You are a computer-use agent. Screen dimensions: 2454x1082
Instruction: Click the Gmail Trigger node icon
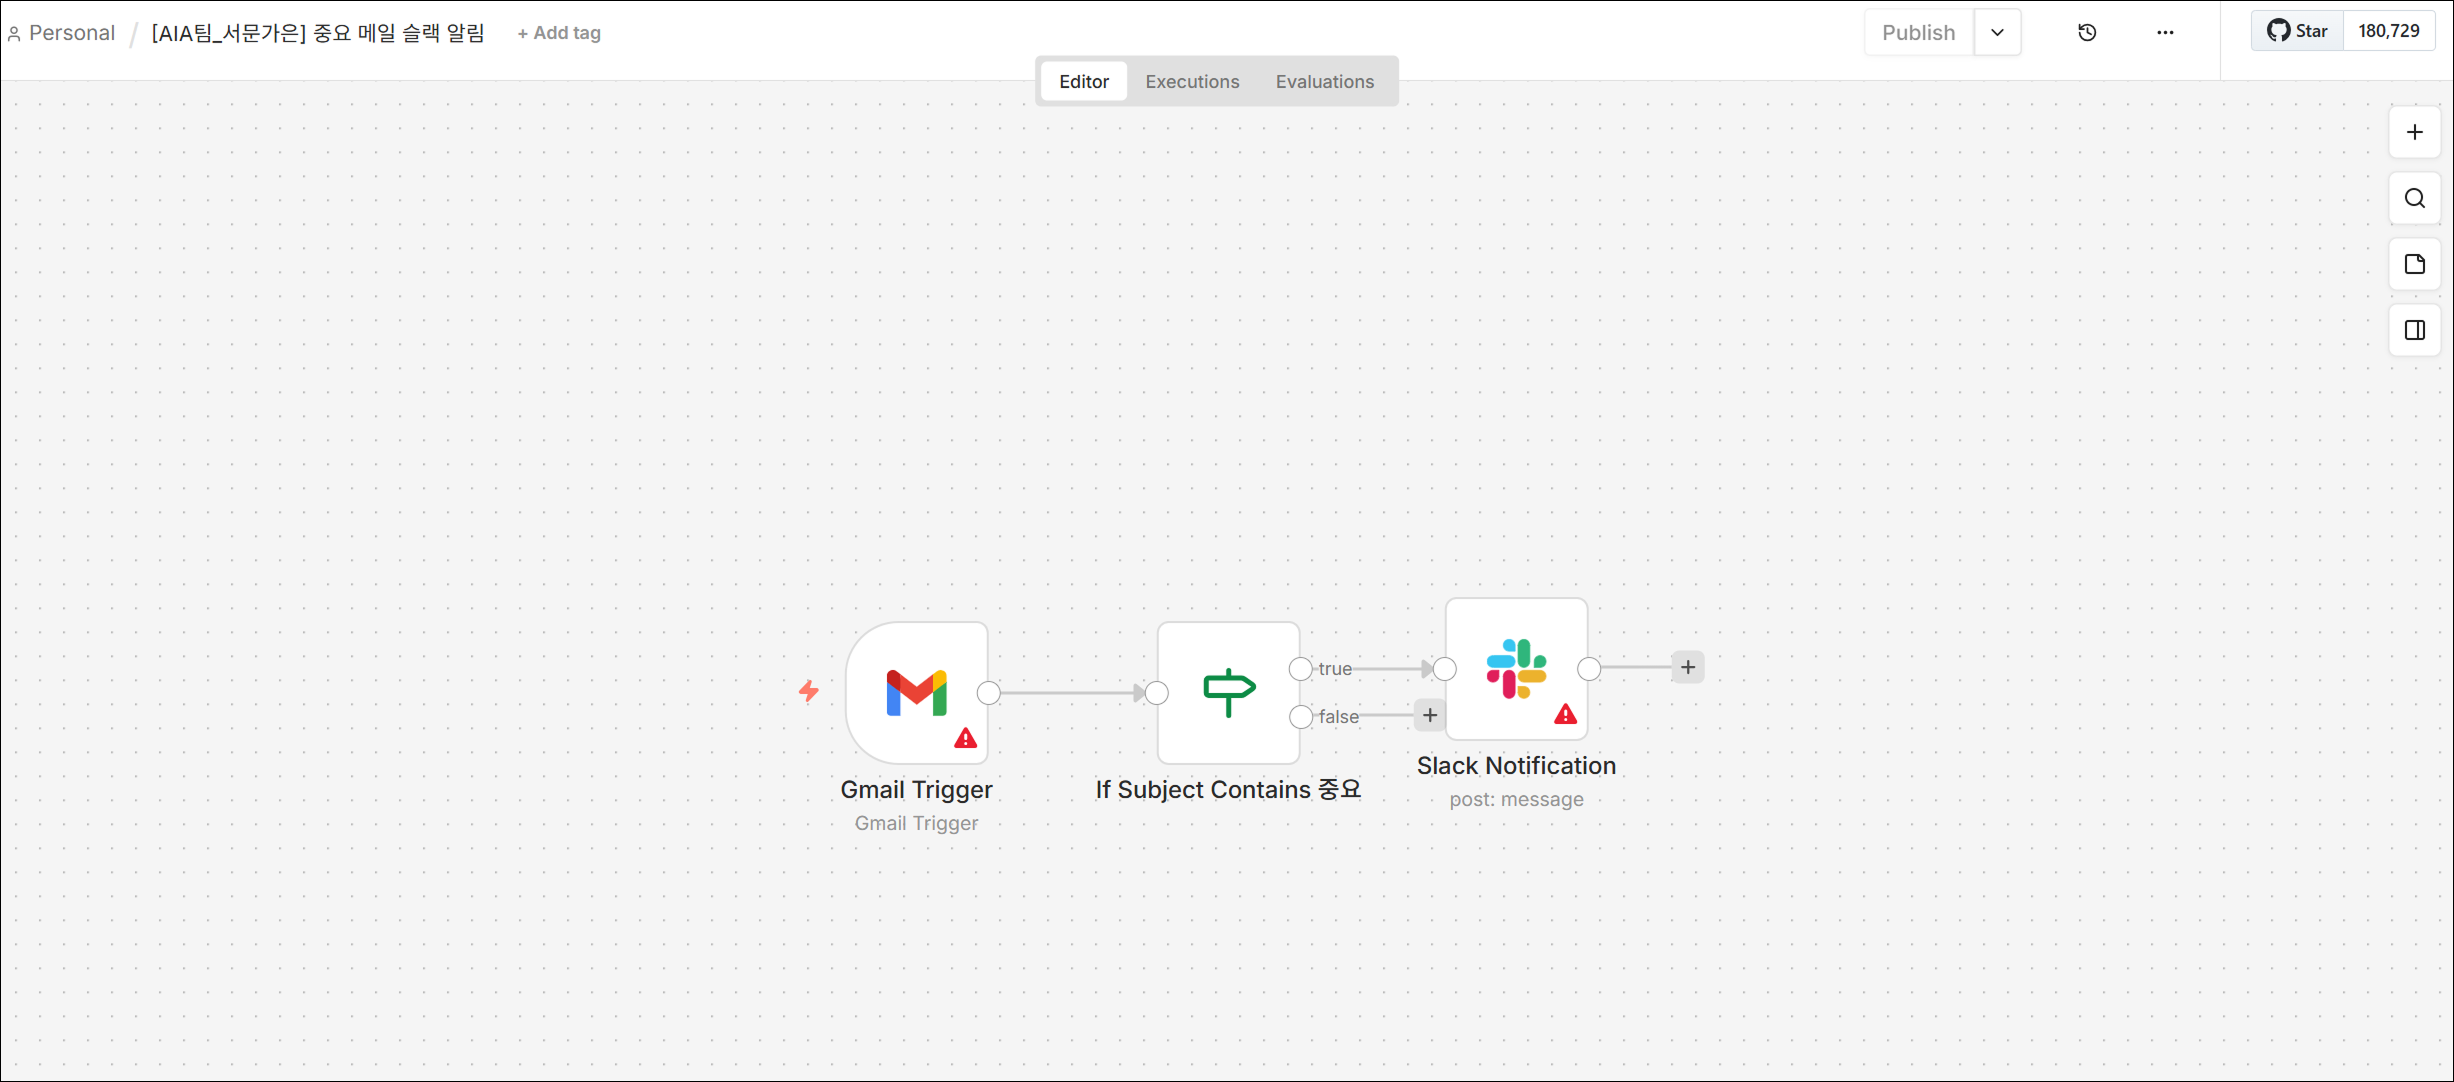[916, 692]
